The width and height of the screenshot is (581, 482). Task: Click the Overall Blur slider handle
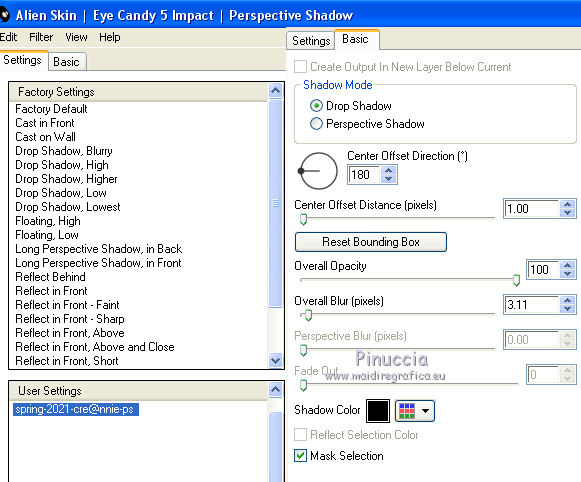click(x=308, y=315)
